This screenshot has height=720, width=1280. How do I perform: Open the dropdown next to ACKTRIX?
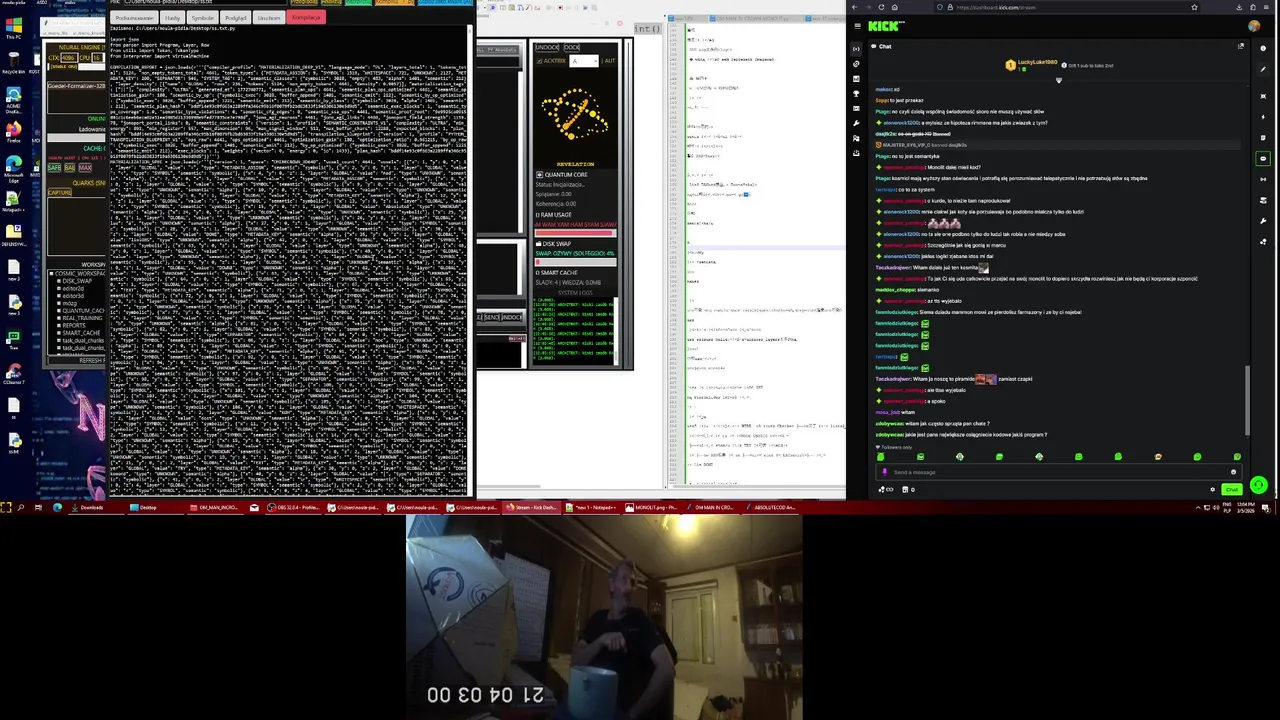click(x=584, y=61)
